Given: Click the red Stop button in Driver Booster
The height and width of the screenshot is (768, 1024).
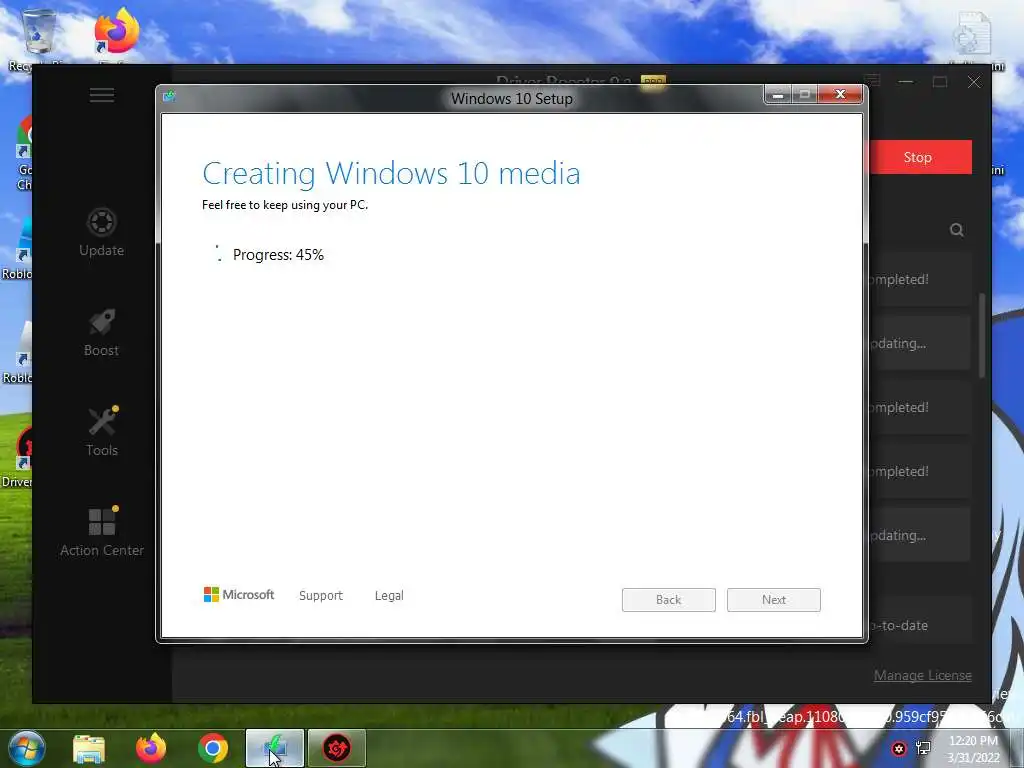Looking at the screenshot, I should tap(920, 157).
